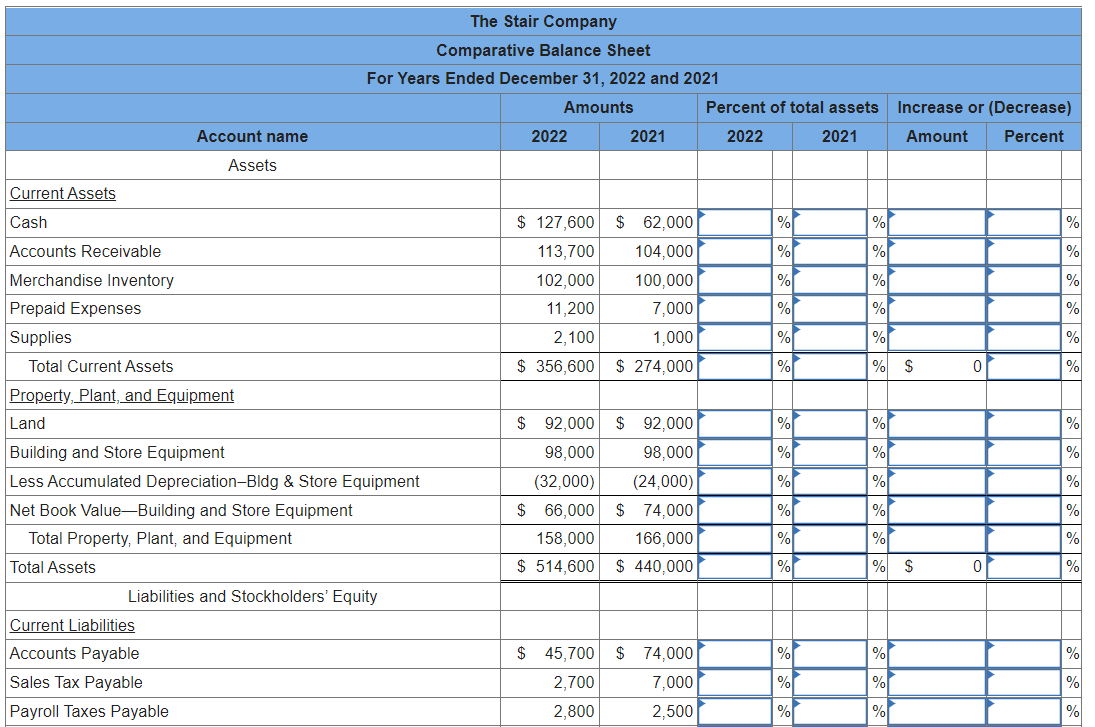The height and width of the screenshot is (727, 1095).
Task: Click 'Liabilities and Stockholders' Equity' heading
Action: click(252, 596)
